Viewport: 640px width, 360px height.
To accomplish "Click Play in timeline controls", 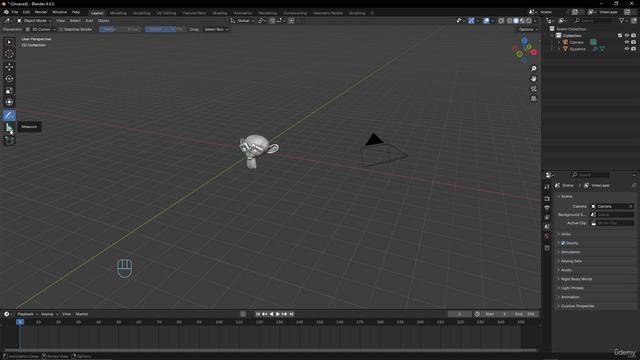I will click(278, 314).
